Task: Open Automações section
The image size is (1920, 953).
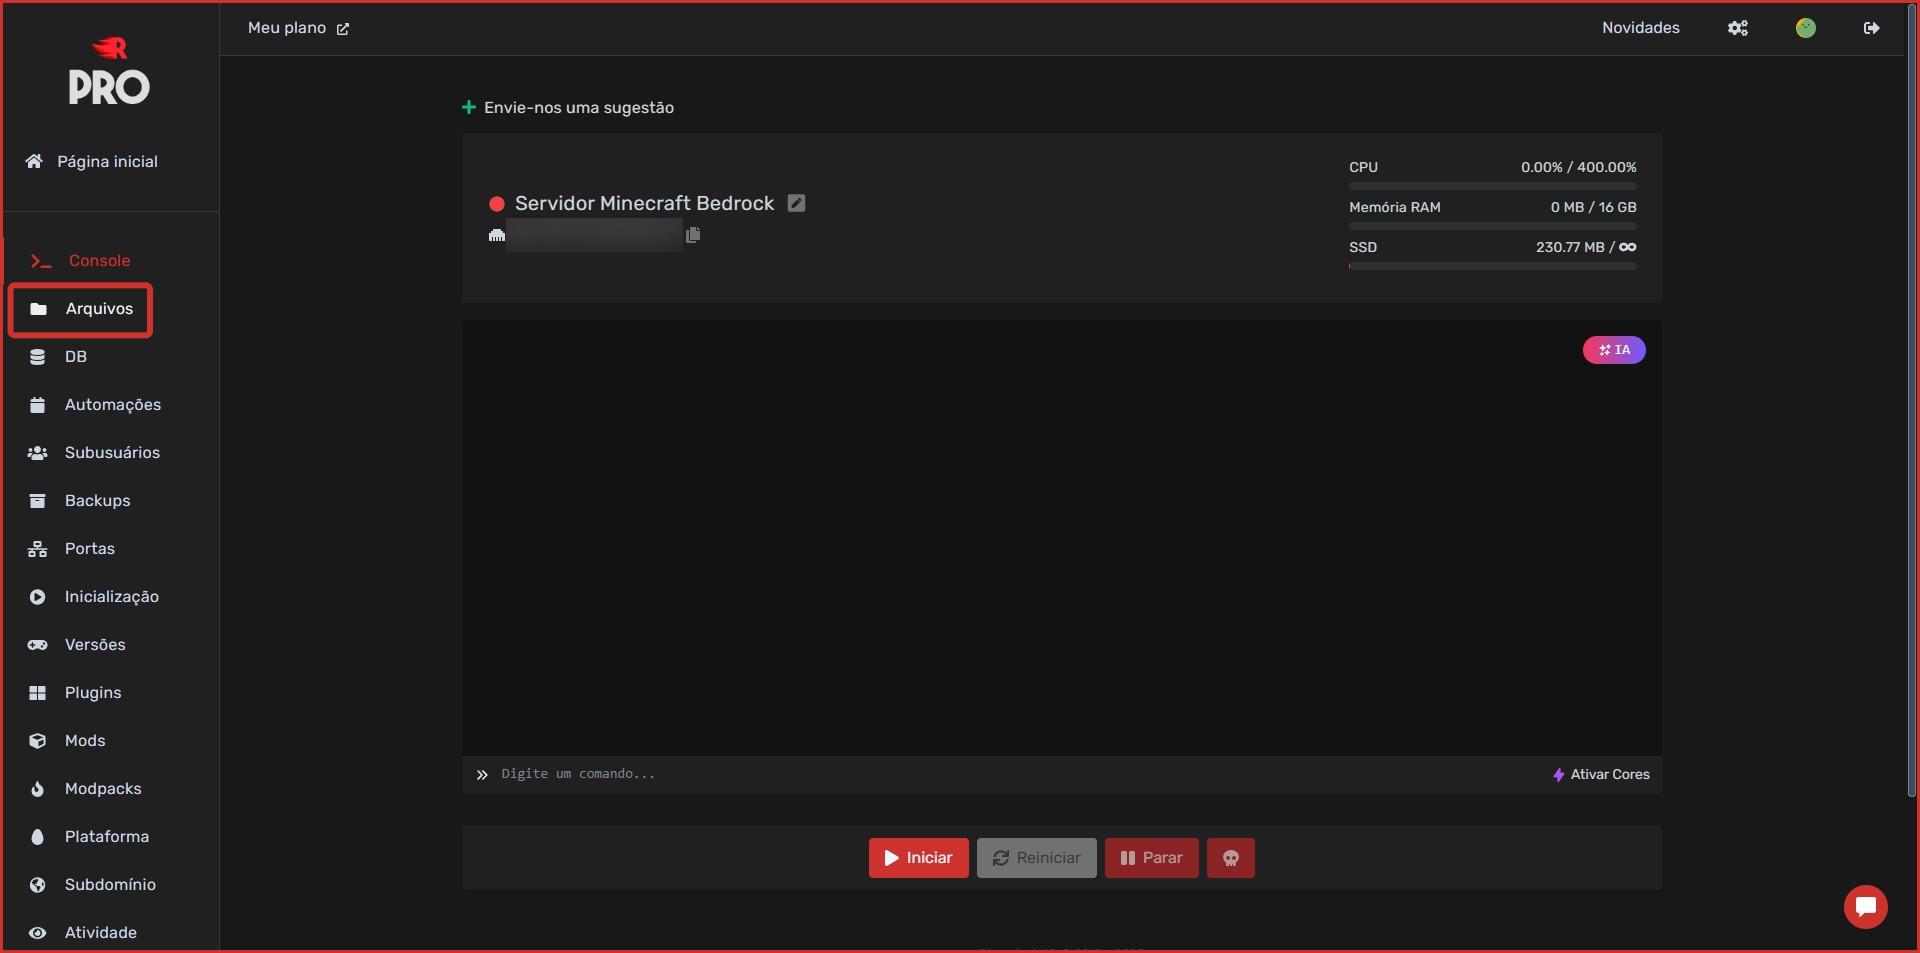Action: pos(95,405)
